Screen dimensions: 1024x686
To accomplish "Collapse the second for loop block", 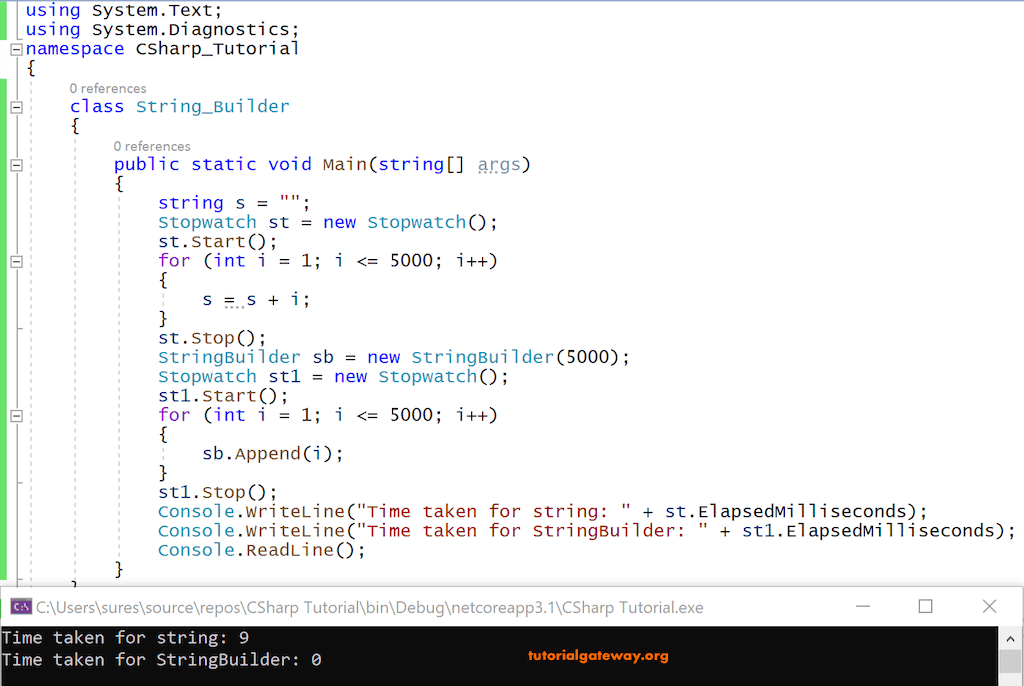I will (x=14, y=414).
